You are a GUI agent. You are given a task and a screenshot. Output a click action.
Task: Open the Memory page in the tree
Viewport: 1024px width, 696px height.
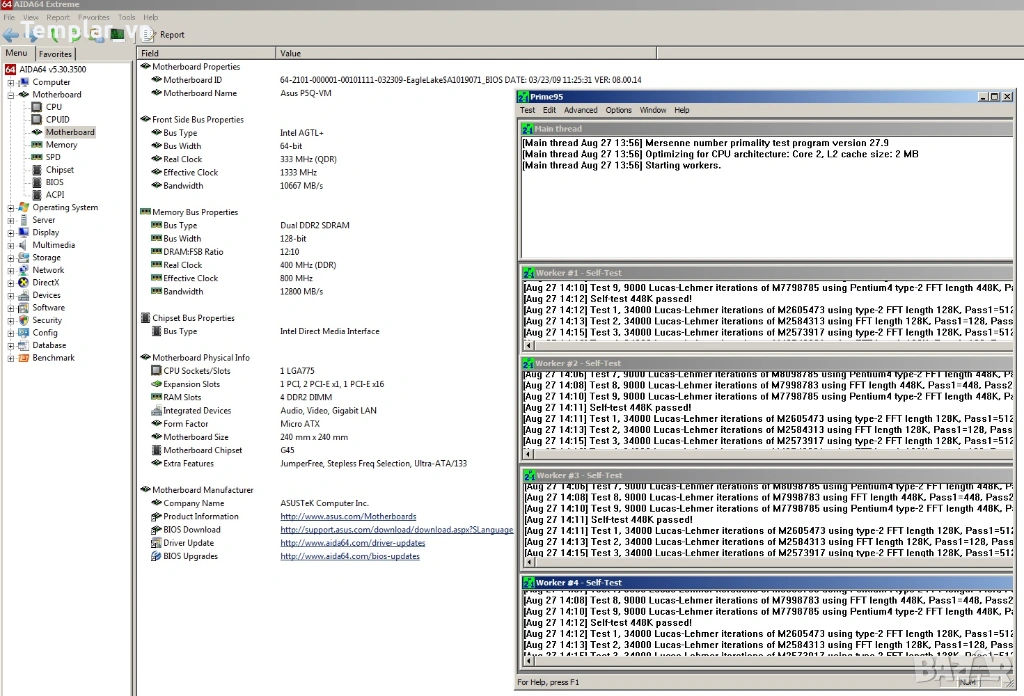pos(61,145)
